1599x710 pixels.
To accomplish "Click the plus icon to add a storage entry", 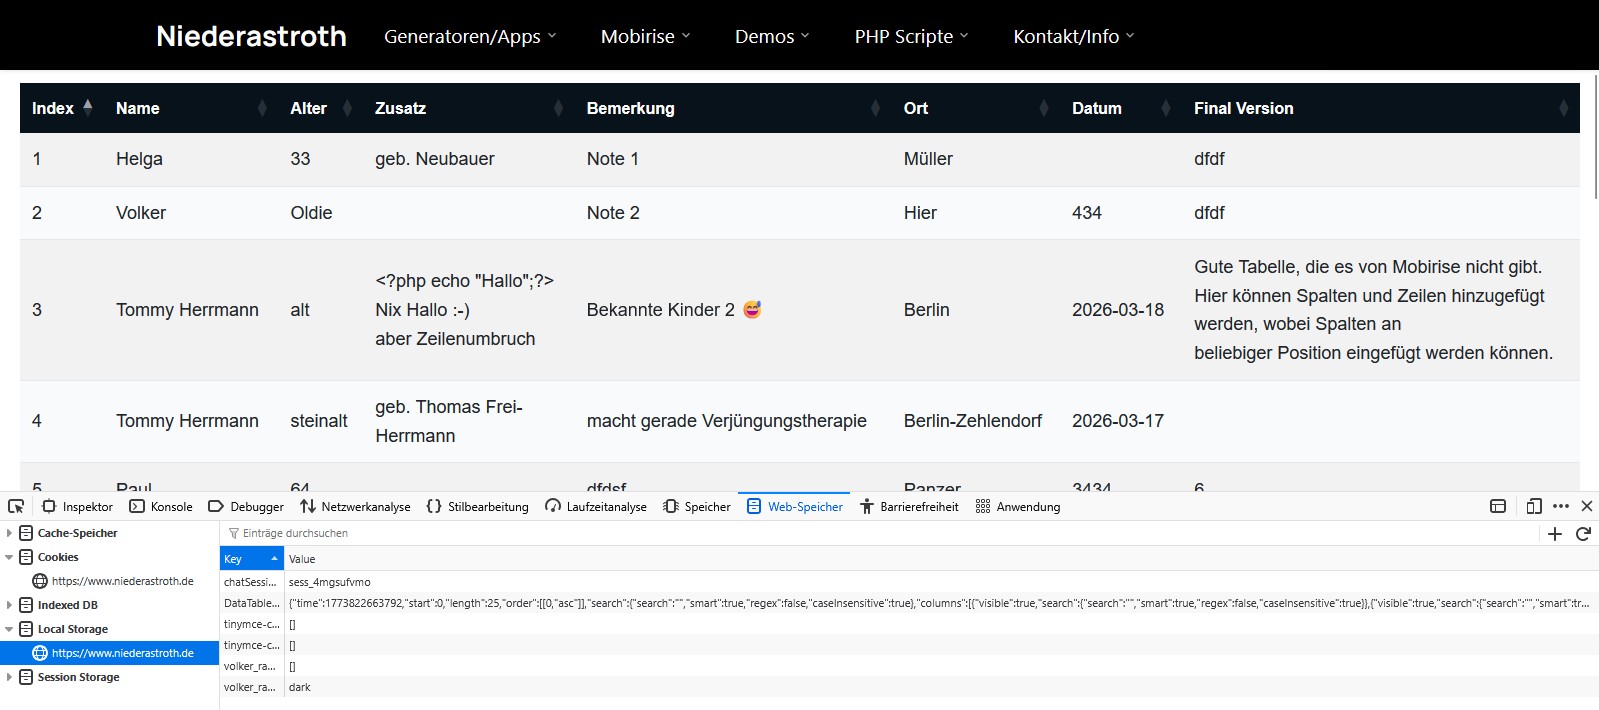I will 1555,534.
